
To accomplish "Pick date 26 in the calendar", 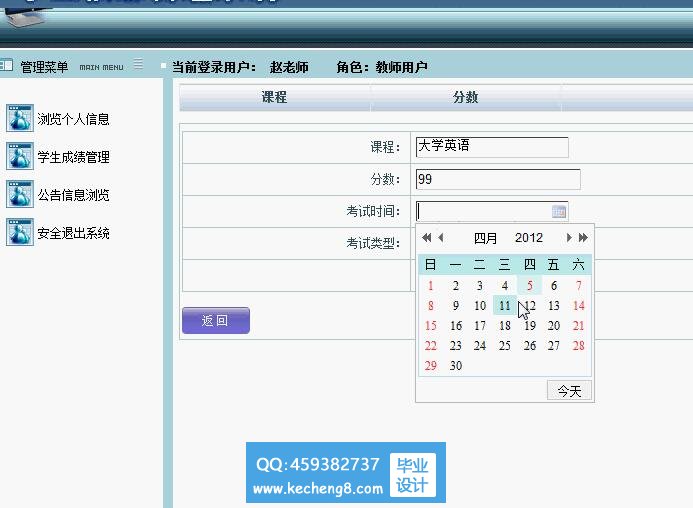I will [x=529, y=346].
